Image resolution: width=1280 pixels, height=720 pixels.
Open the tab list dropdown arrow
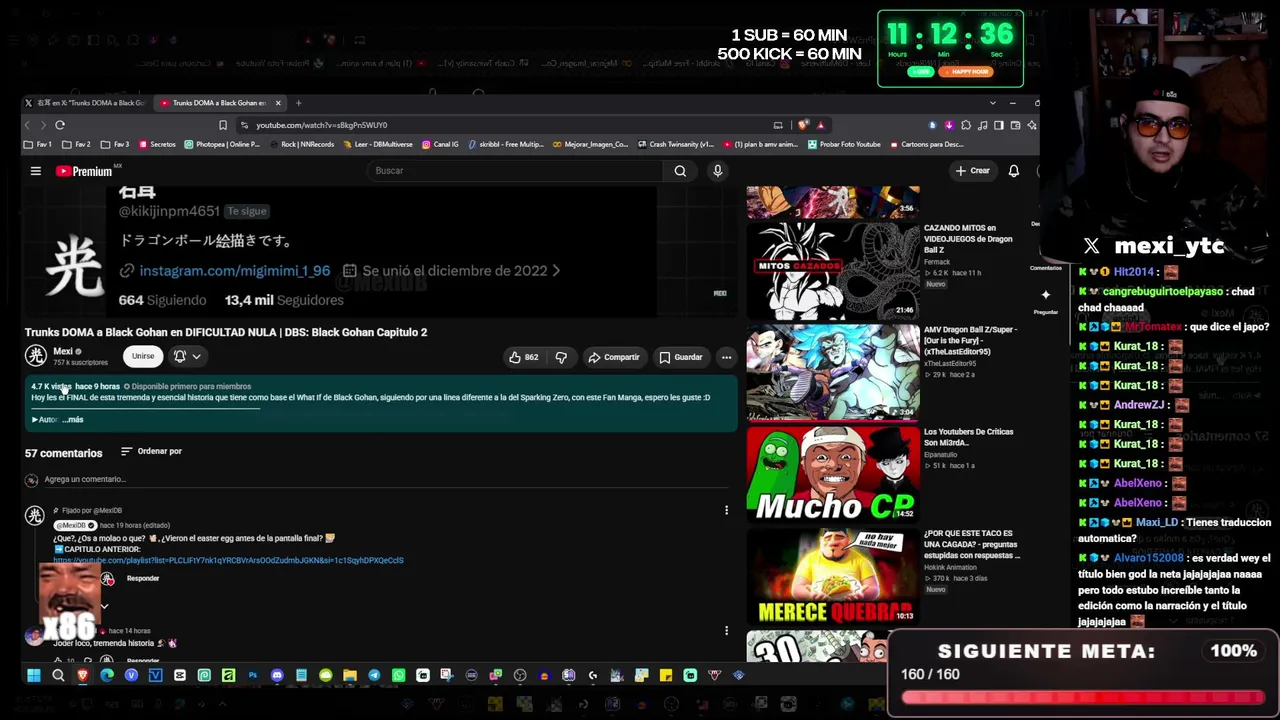pyautogui.click(x=992, y=103)
